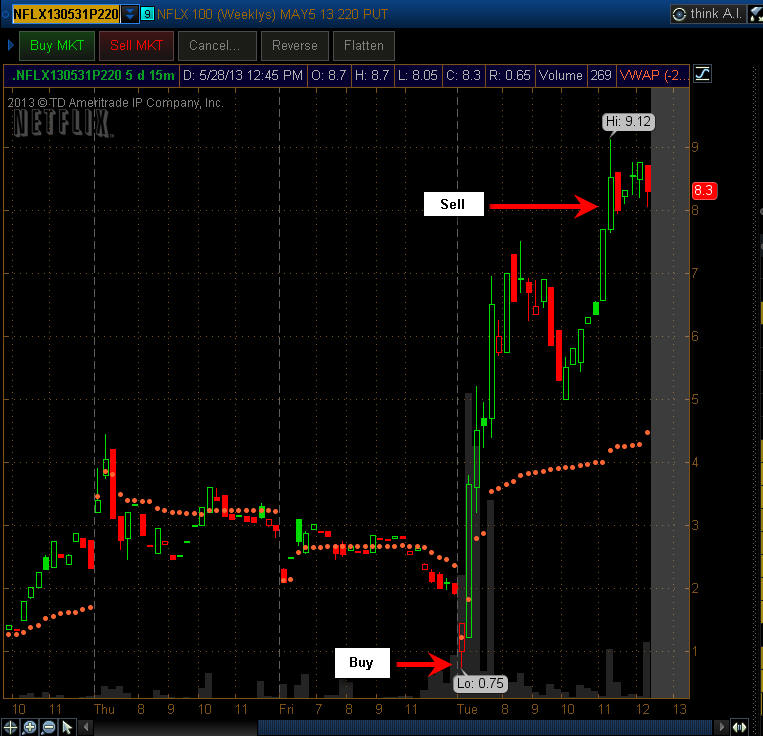Click the Reverse position button
The width and height of the screenshot is (763, 736).
point(295,46)
